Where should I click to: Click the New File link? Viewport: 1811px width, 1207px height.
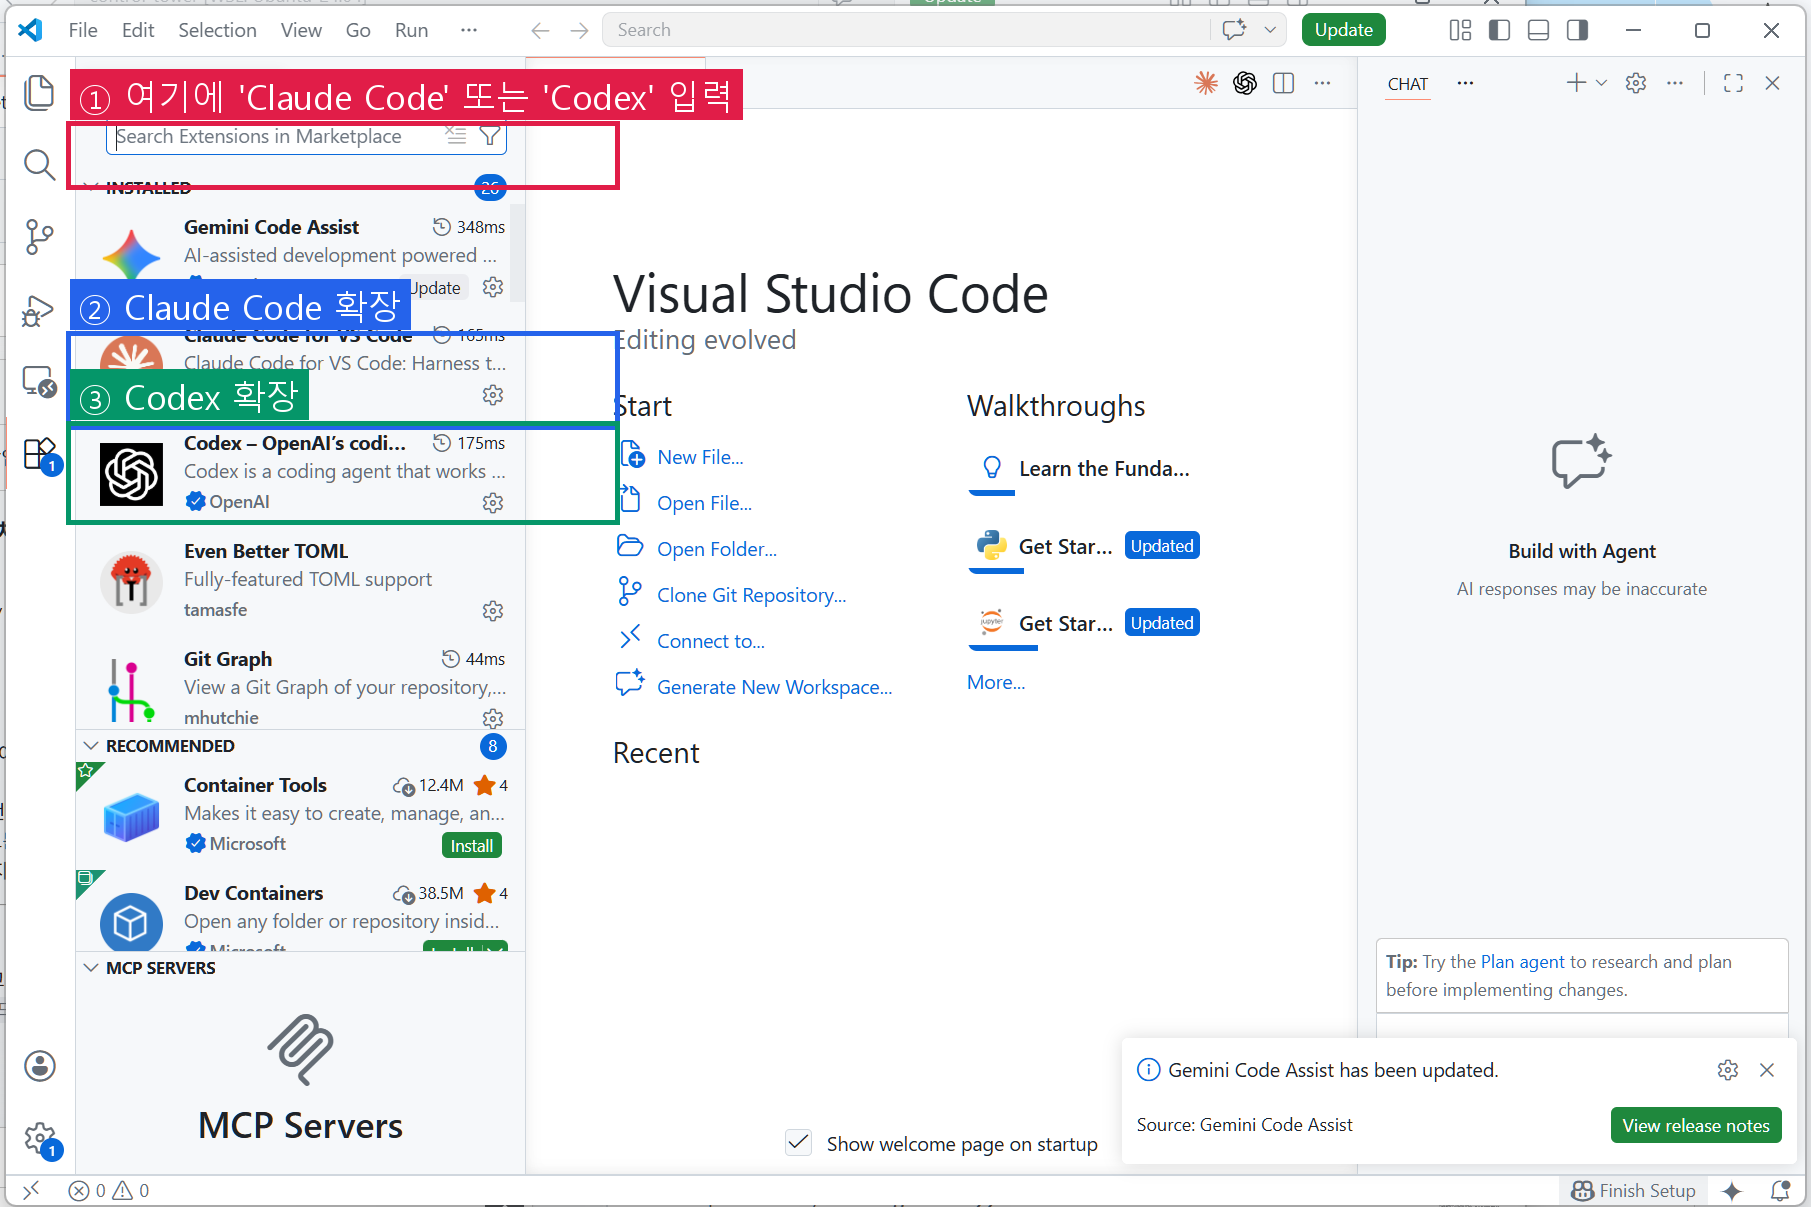700,457
